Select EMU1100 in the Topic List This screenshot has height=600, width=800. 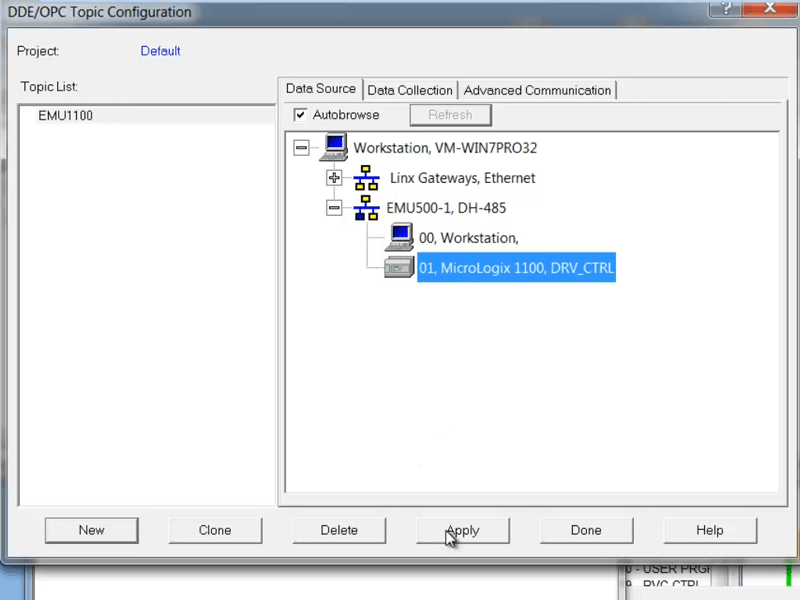pyautogui.click(x=147, y=115)
